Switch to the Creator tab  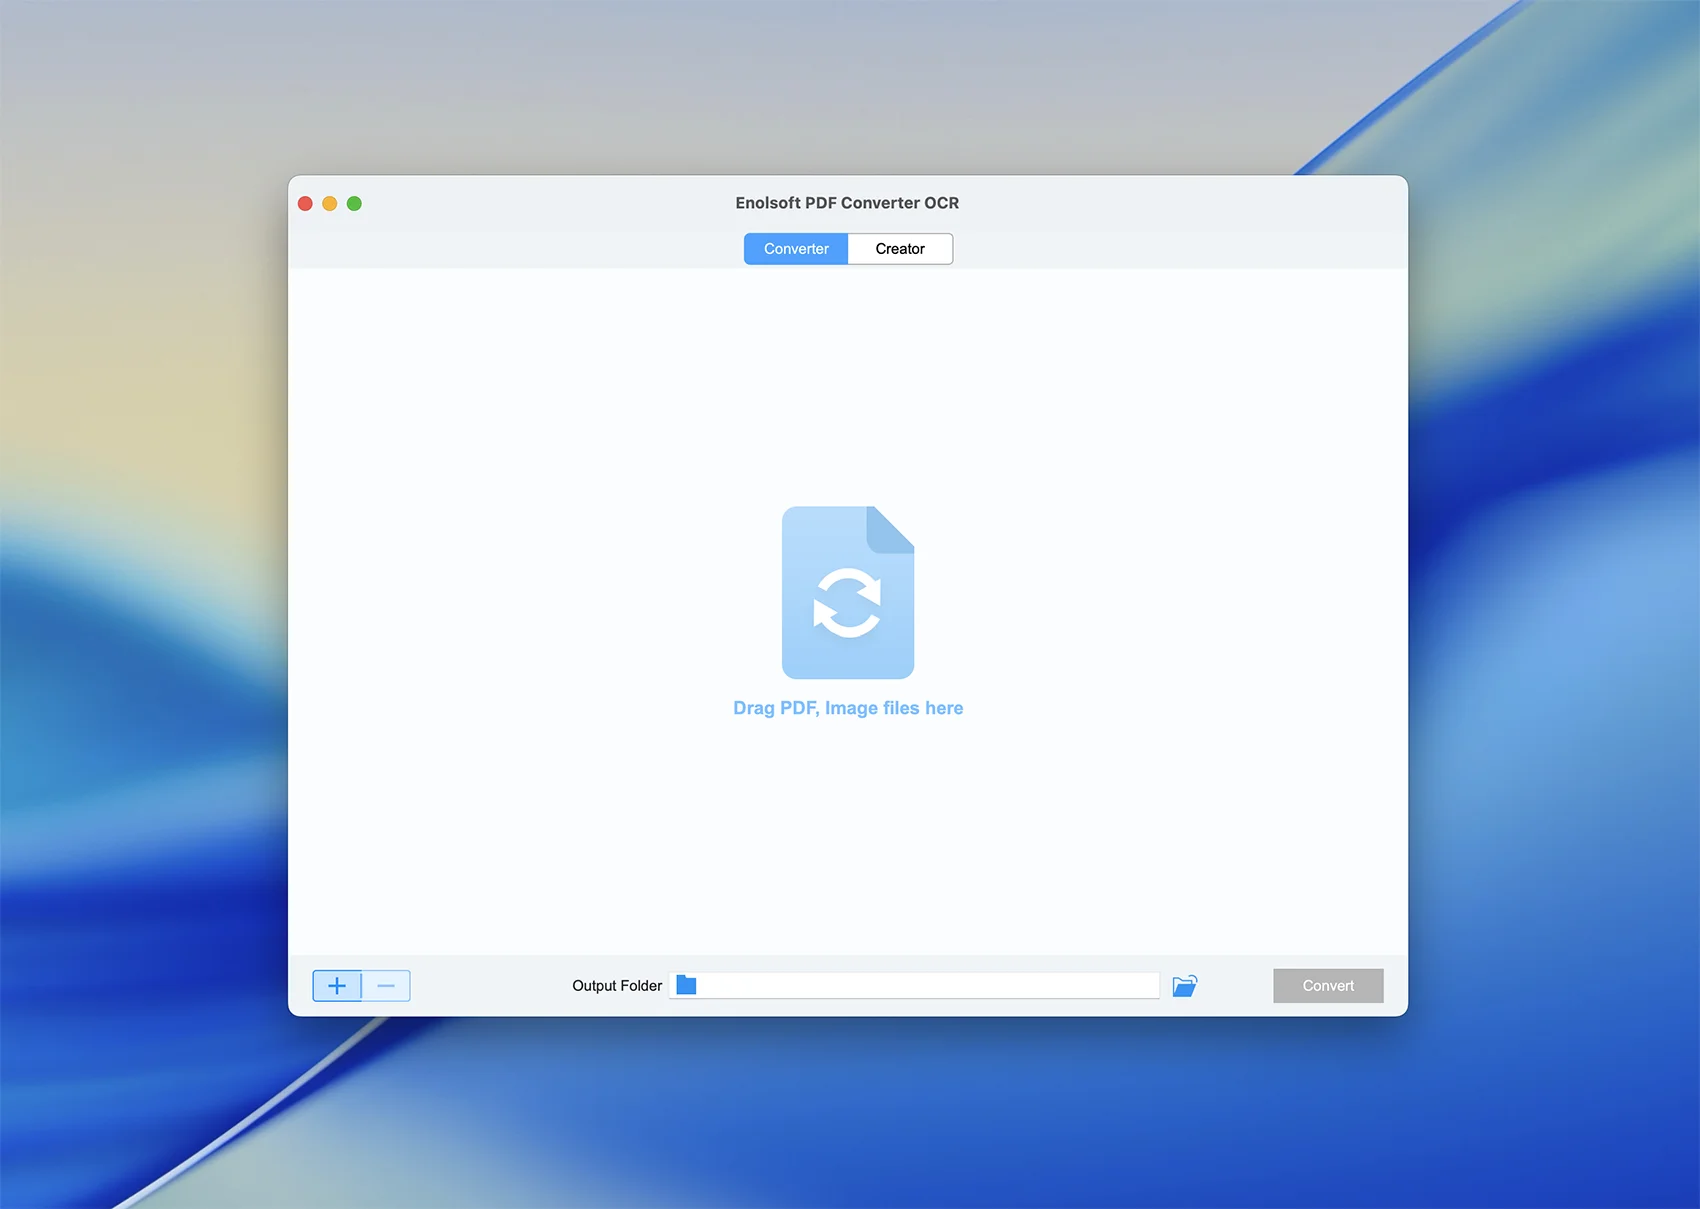900,249
